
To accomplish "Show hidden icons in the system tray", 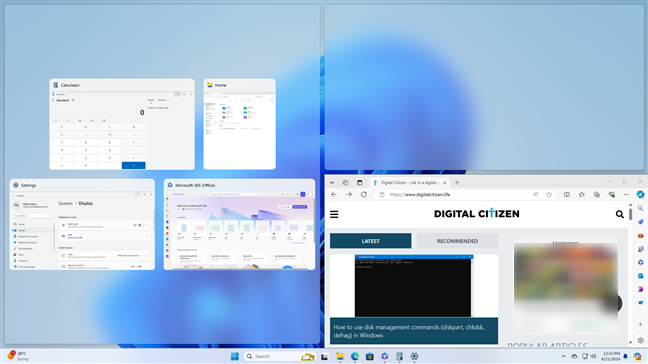I will tap(563, 356).
